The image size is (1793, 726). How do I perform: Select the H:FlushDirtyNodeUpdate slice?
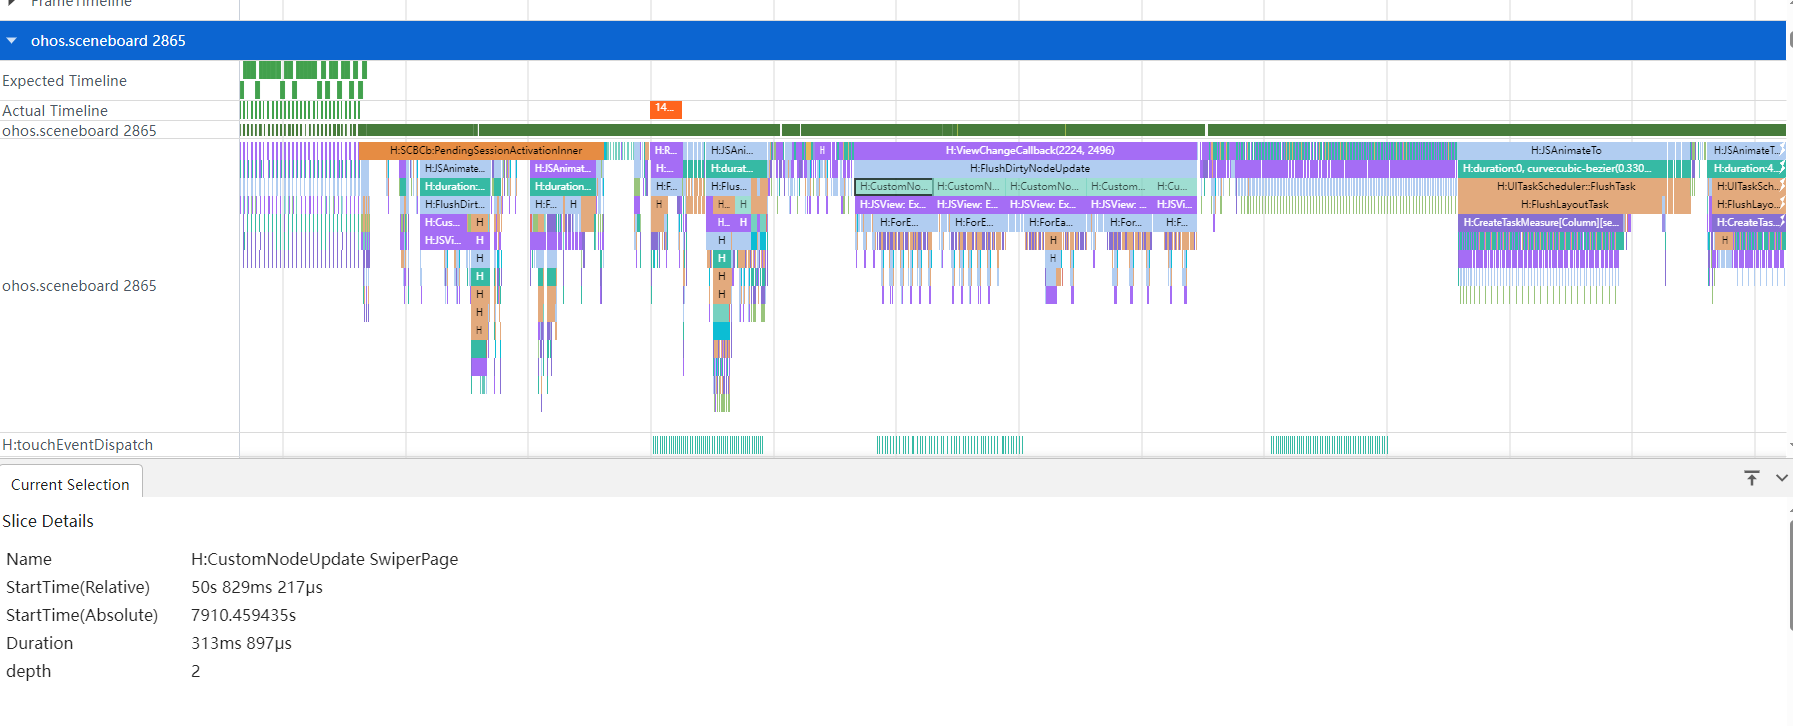(x=1029, y=169)
